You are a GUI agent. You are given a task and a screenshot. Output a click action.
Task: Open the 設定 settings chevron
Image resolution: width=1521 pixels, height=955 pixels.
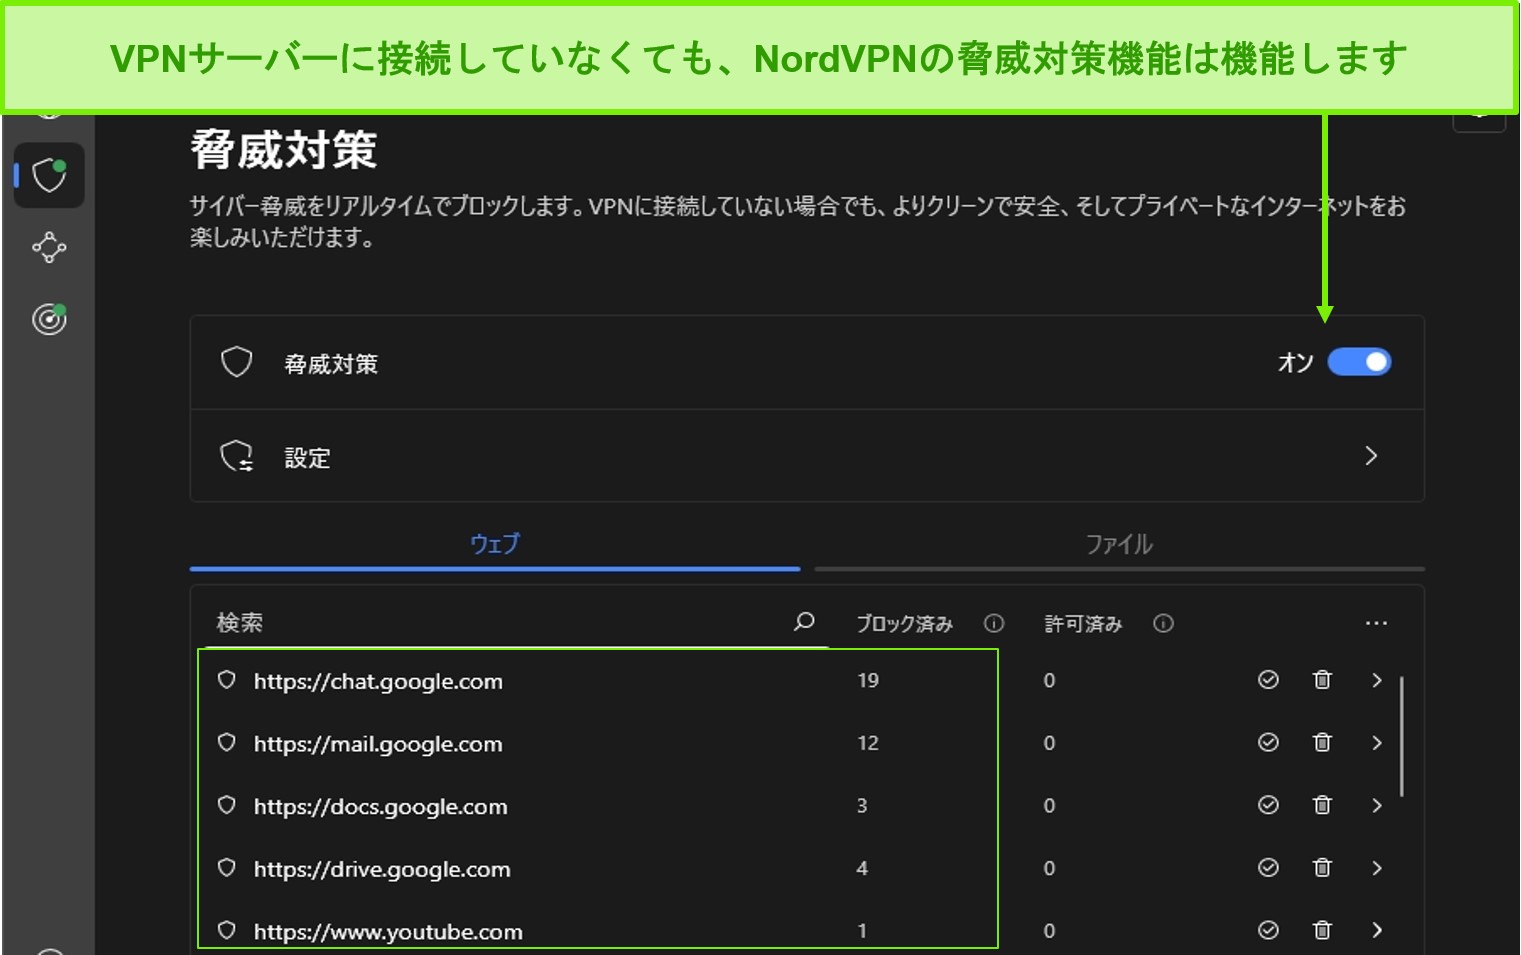(x=1371, y=456)
